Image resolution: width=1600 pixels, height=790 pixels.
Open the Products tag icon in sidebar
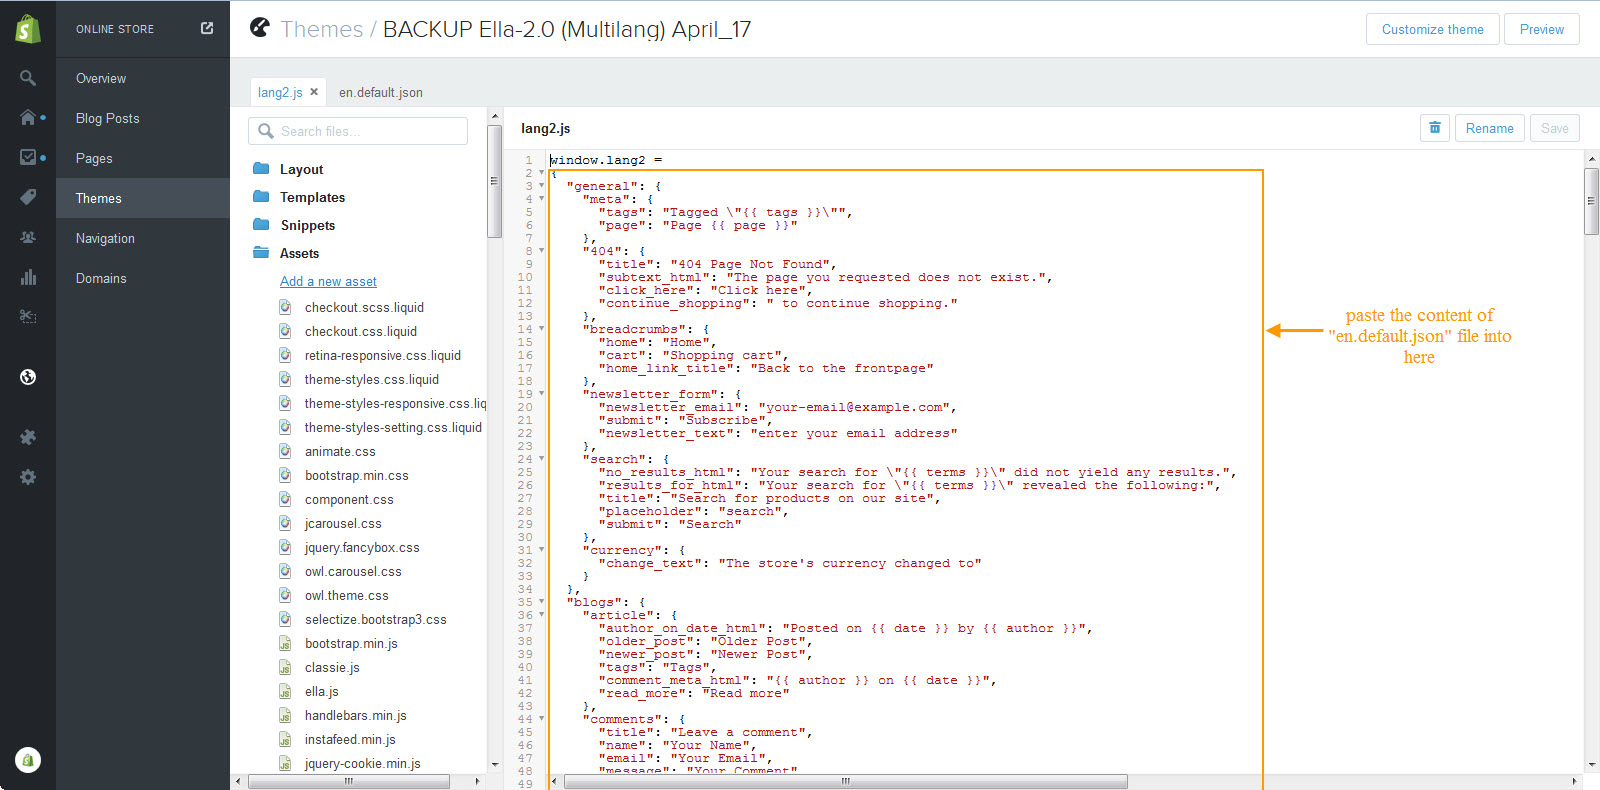28,197
